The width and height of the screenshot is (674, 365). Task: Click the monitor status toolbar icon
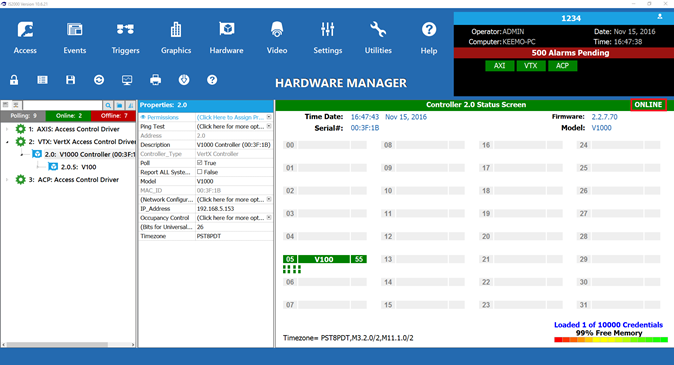(127, 80)
